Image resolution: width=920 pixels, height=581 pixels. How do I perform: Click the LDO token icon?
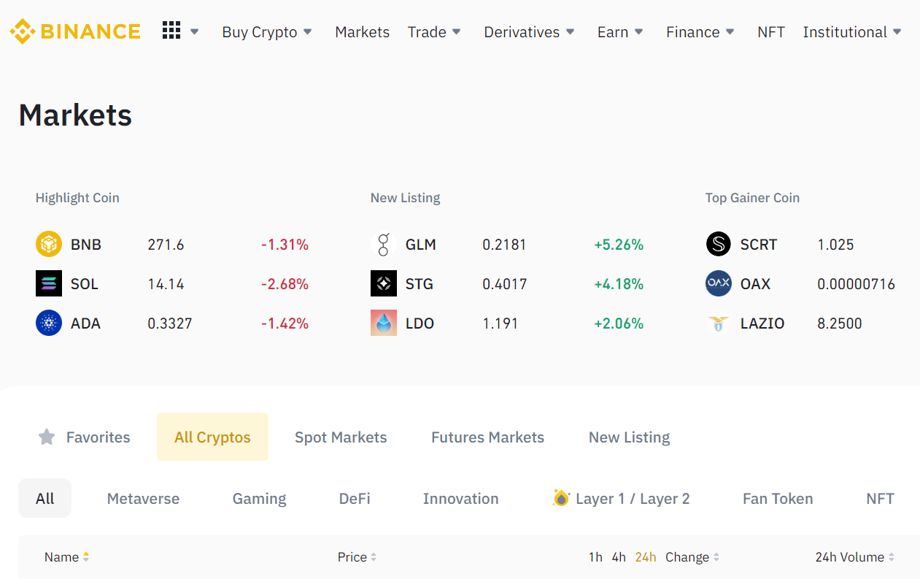pyautogui.click(x=384, y=323)
